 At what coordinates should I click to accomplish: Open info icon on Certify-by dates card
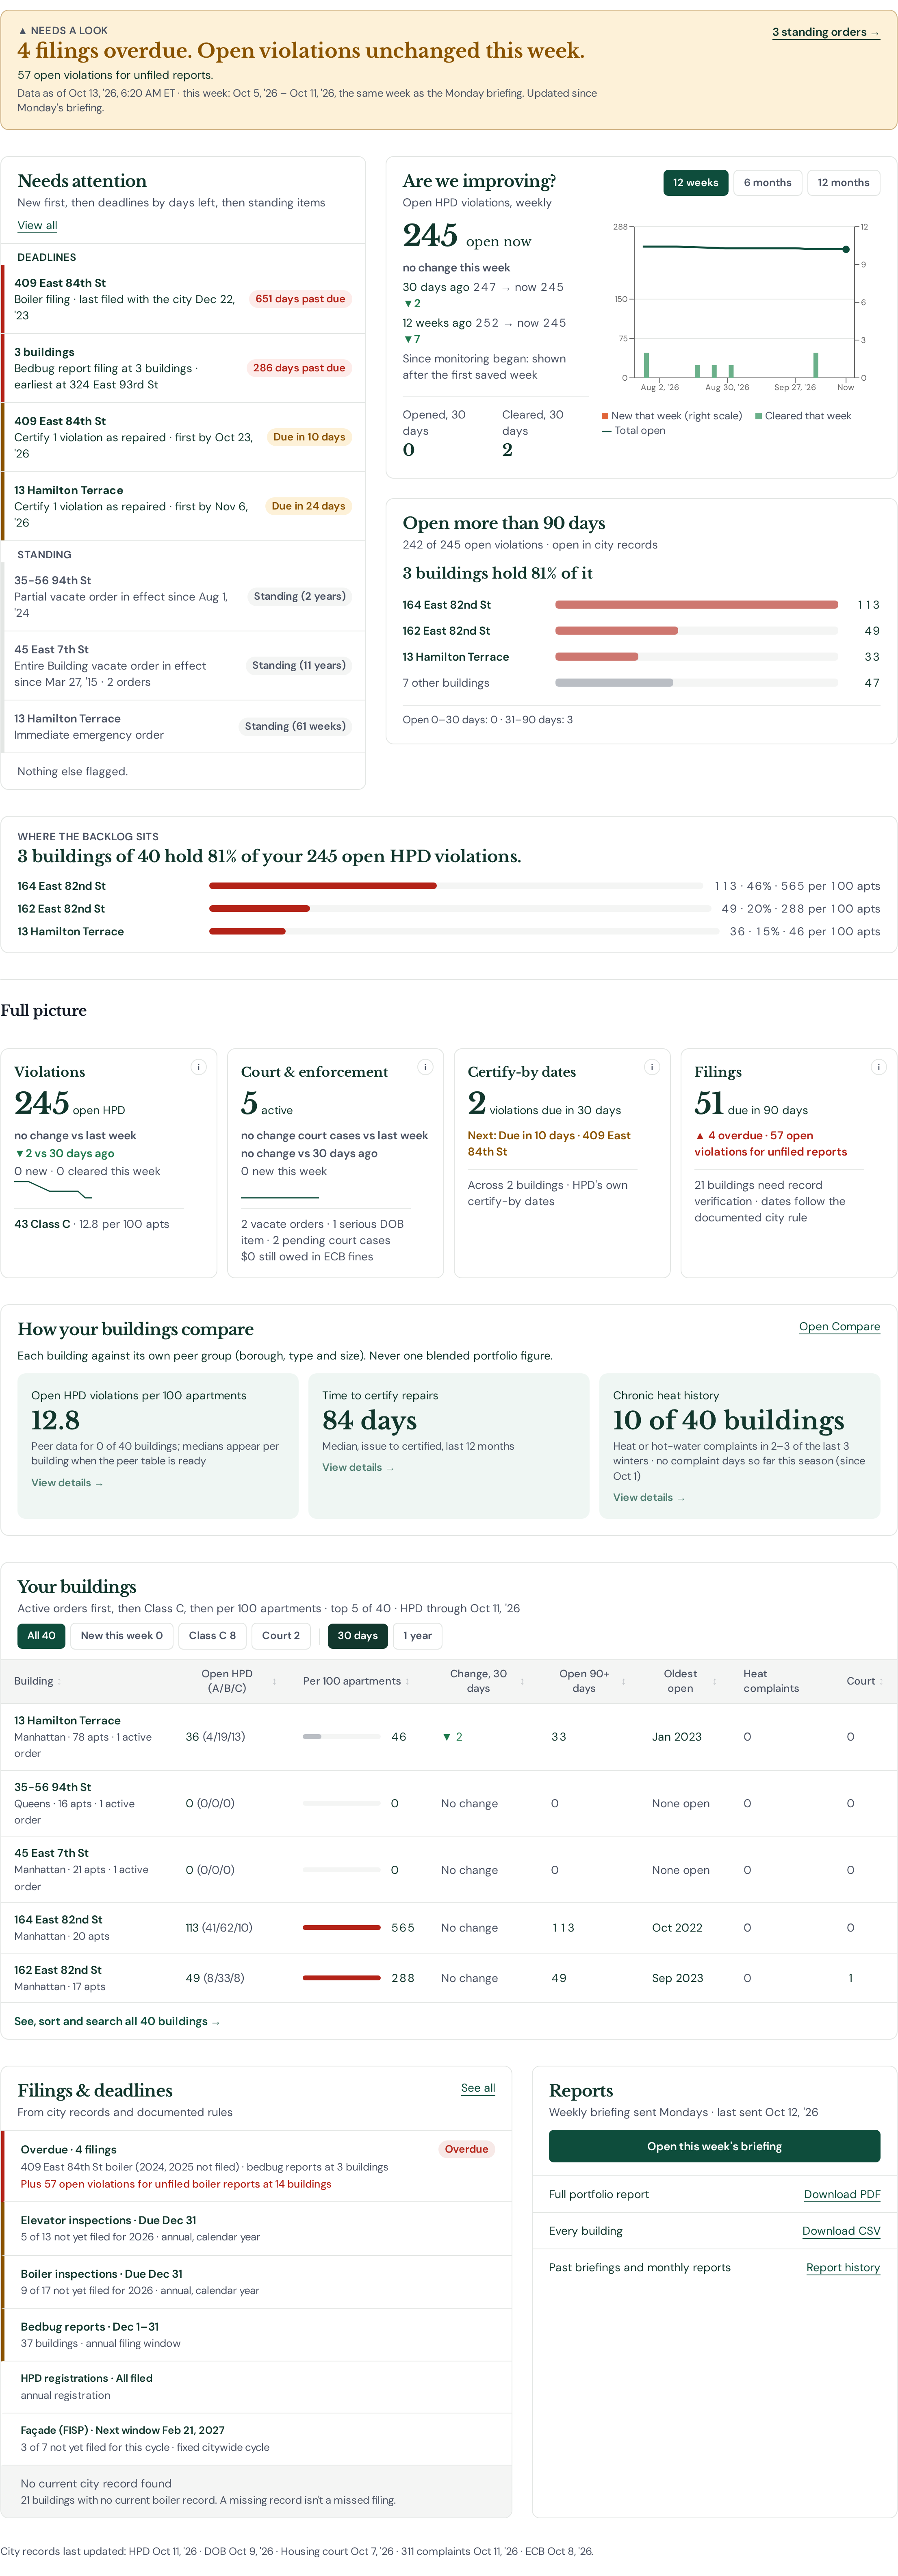(x=652, y=1067)
